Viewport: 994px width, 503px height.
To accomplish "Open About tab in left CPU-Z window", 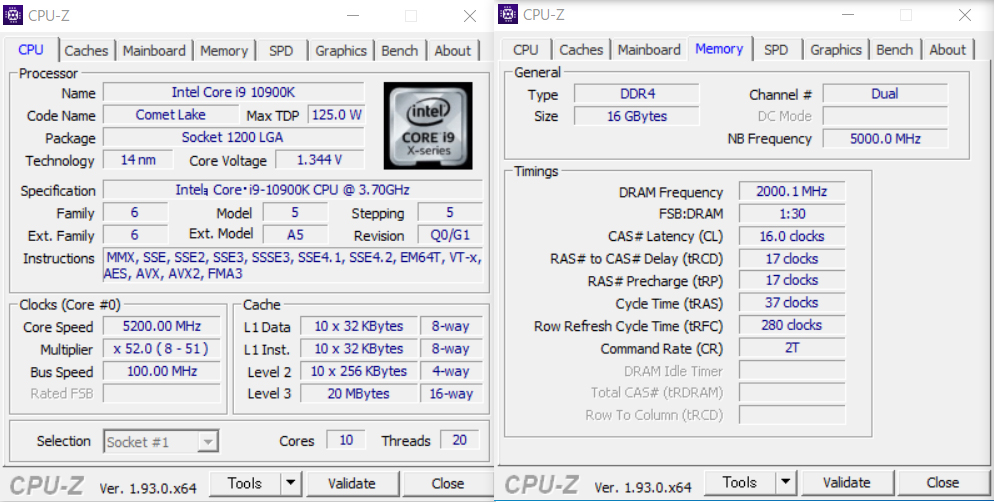I will 453,51.
